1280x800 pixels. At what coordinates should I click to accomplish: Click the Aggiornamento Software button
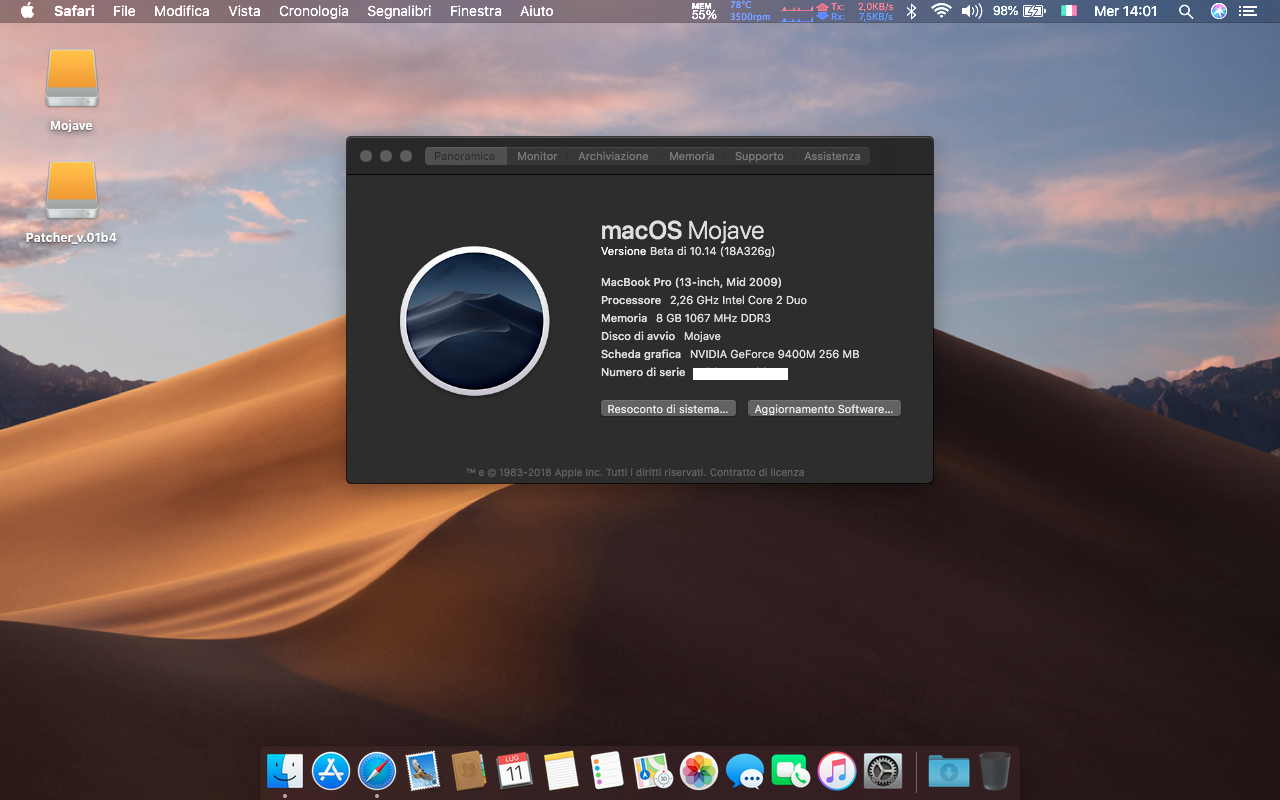pyautogui.click(x=824, y=409)
